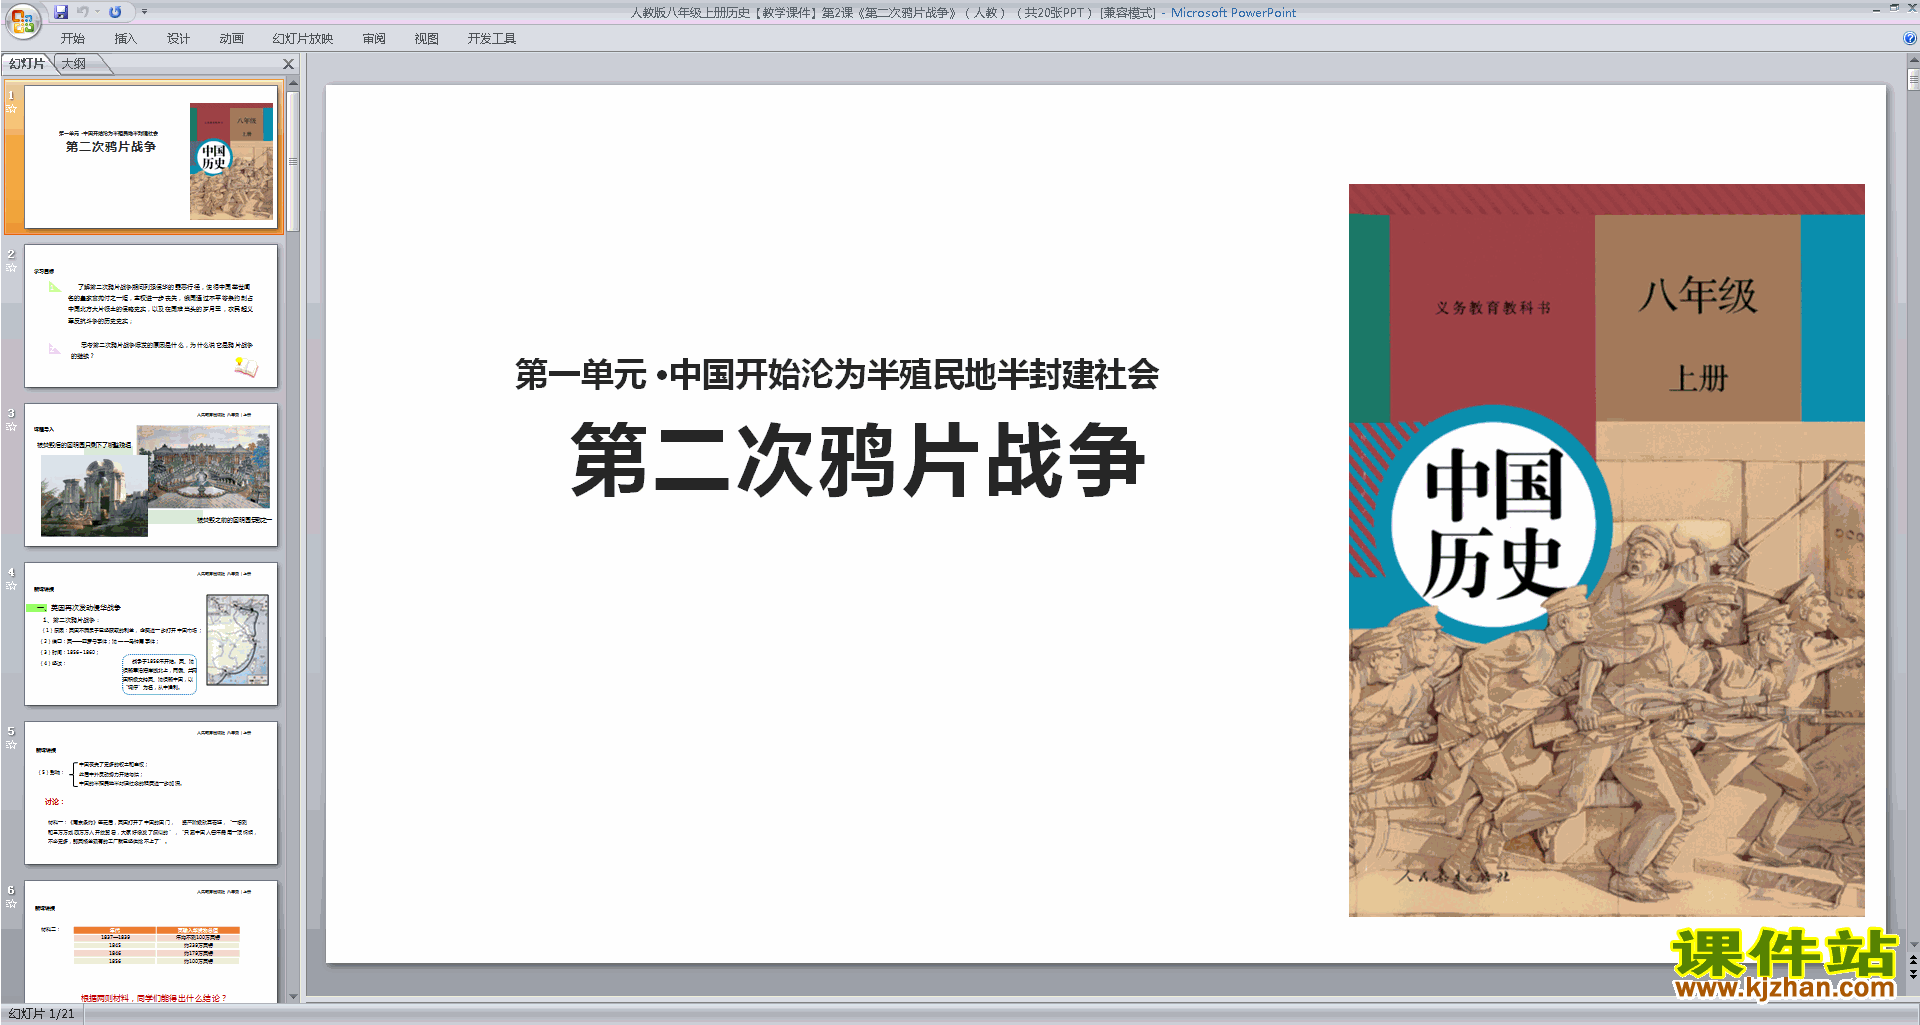The width and height of the screenshot is (1920, 1025).
Task: Click thumbnail pane scroll-down arrow
Action: point(293,996)
